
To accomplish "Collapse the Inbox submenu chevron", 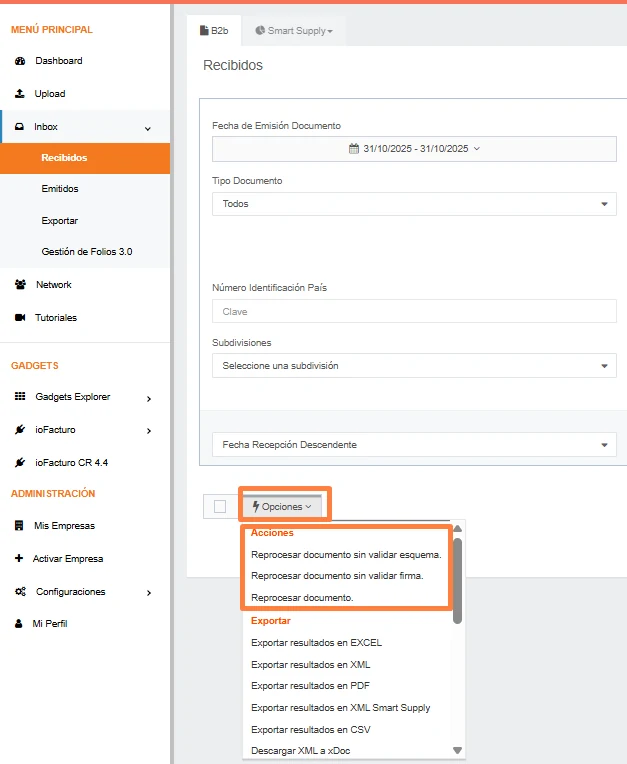I will click(x=148, y=129).
